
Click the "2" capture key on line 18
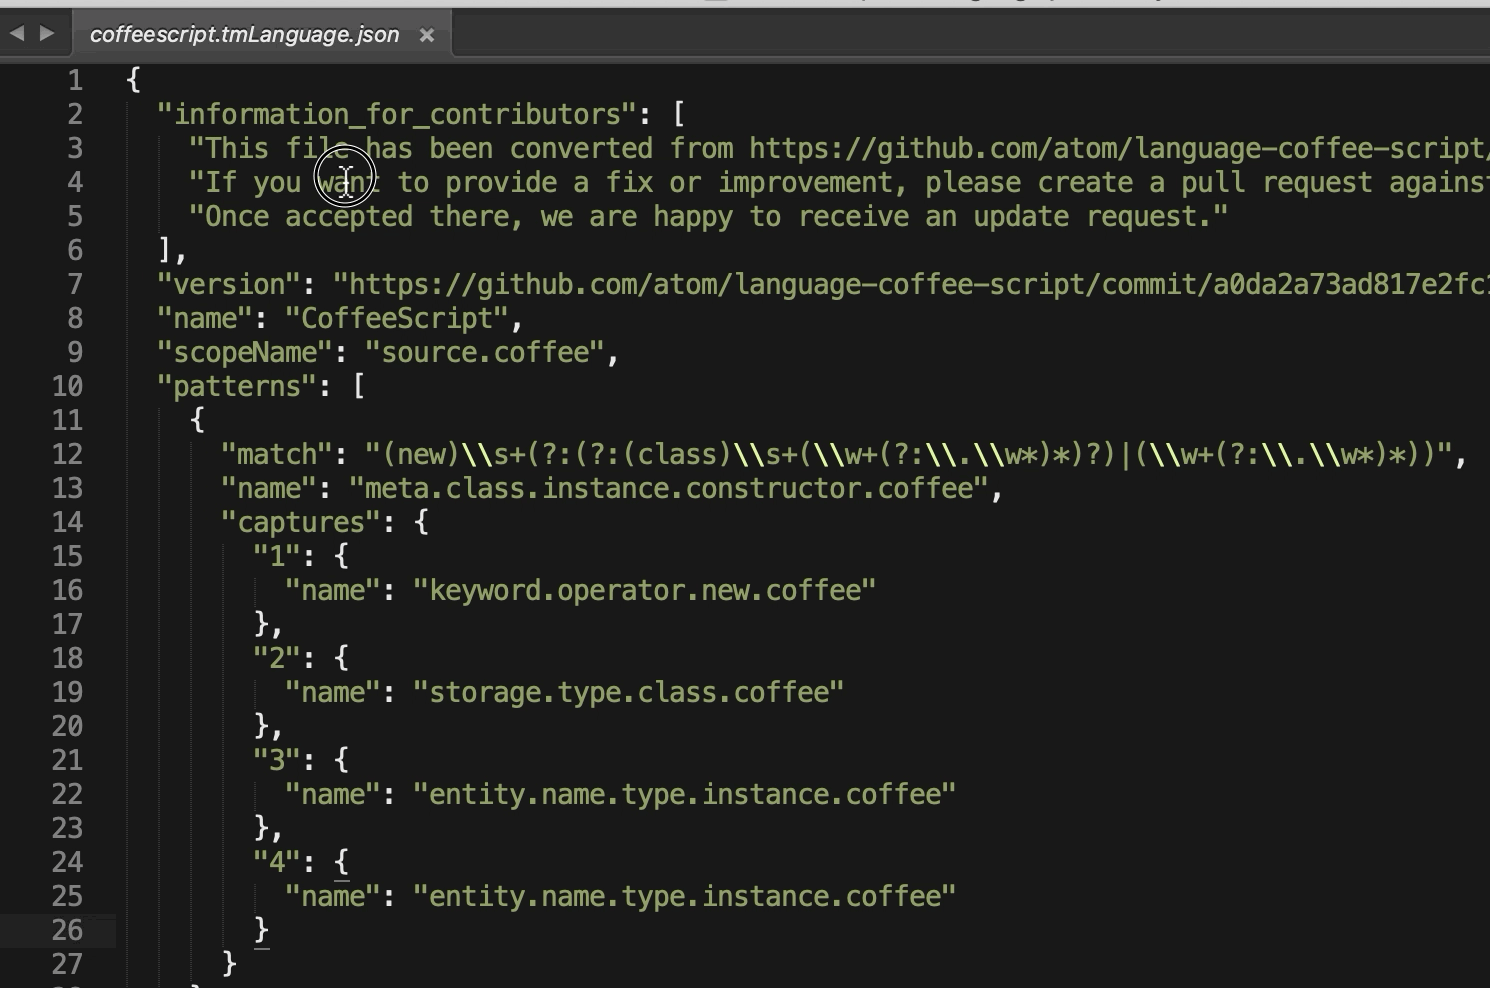coord(277,658)
